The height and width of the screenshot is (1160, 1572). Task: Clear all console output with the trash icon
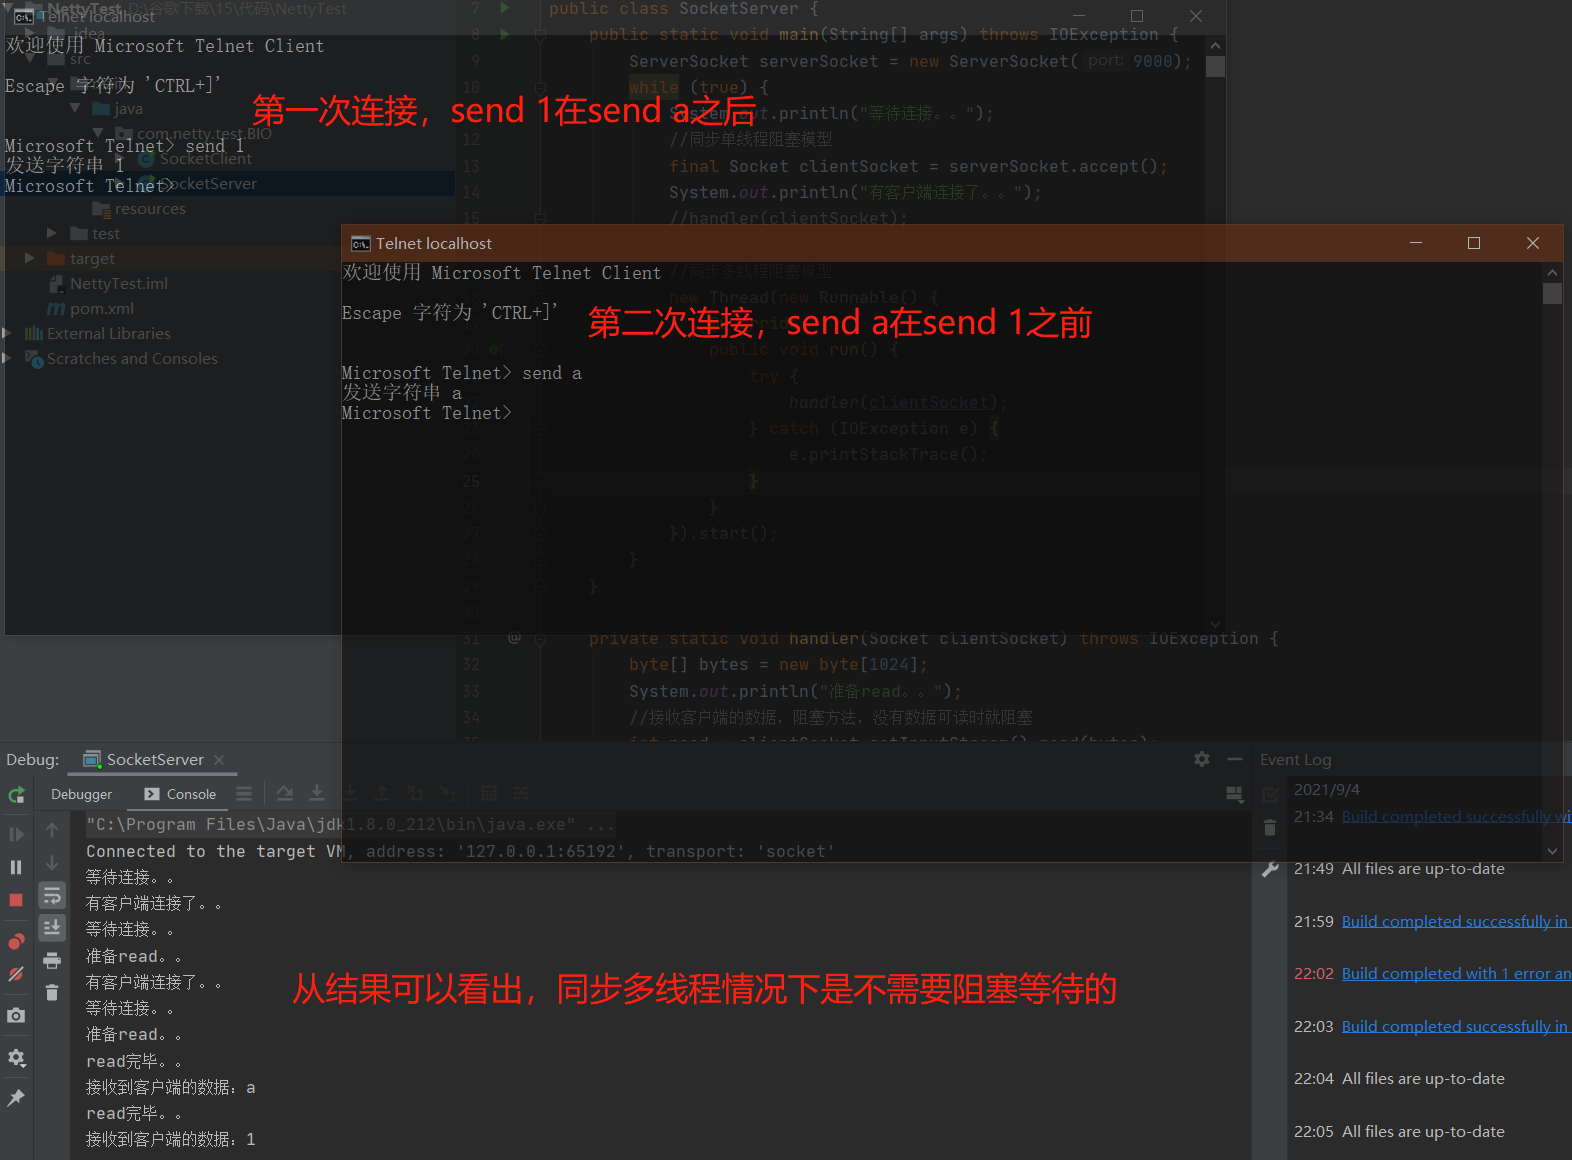pos(52,993)
